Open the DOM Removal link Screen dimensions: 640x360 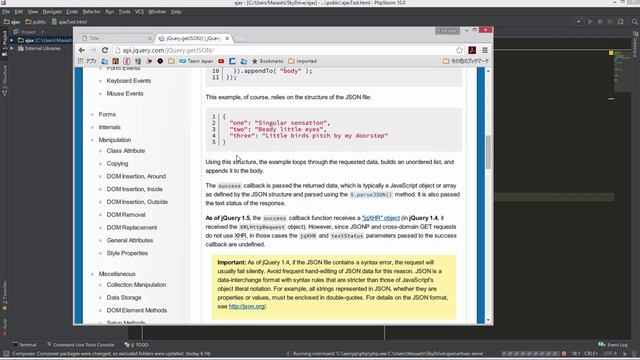point(126,215)
